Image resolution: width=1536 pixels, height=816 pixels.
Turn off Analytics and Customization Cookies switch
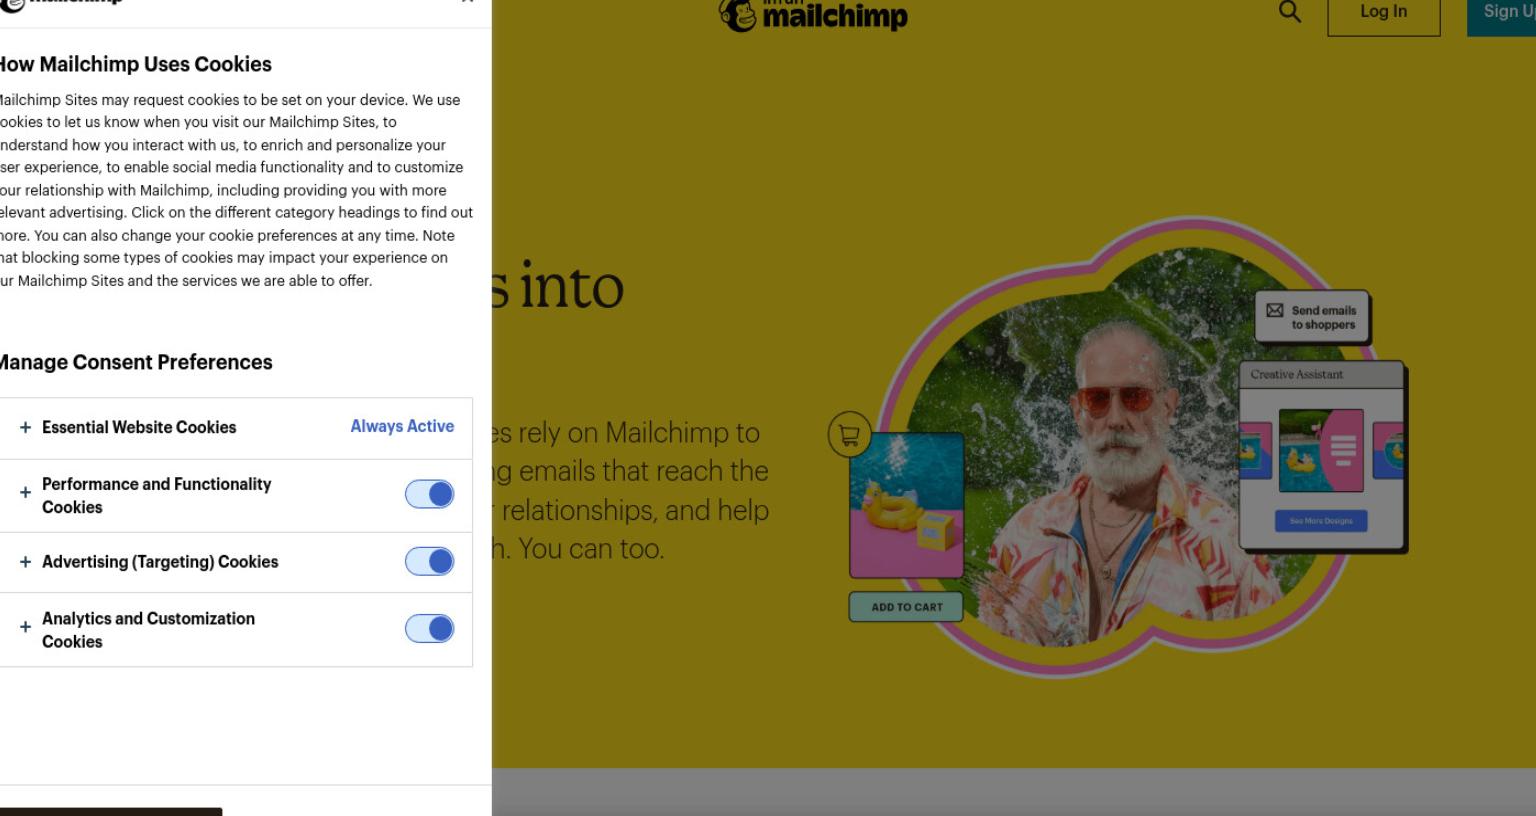429,628
